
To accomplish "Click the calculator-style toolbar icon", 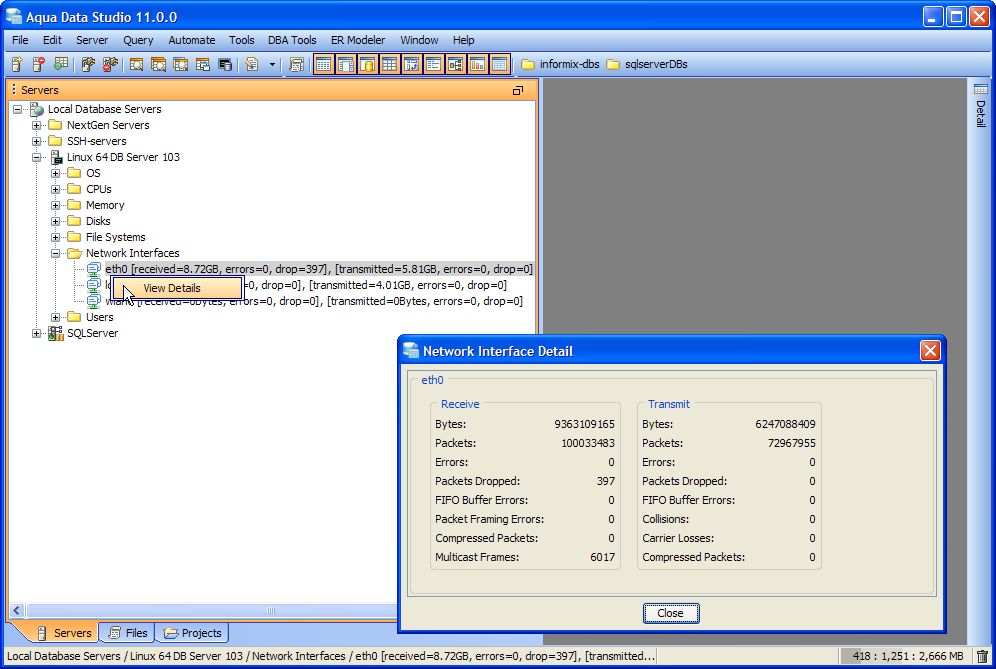I will [296, 64].
